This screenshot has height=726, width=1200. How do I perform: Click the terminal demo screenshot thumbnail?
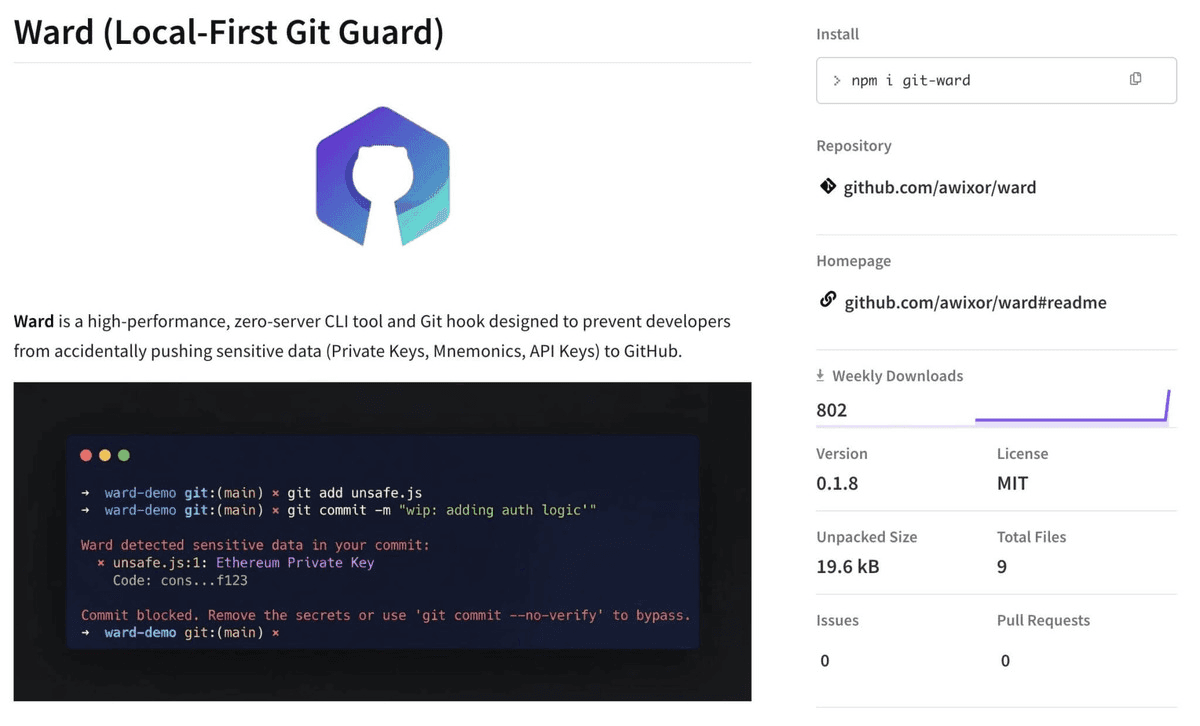click(x=382, y=540)
